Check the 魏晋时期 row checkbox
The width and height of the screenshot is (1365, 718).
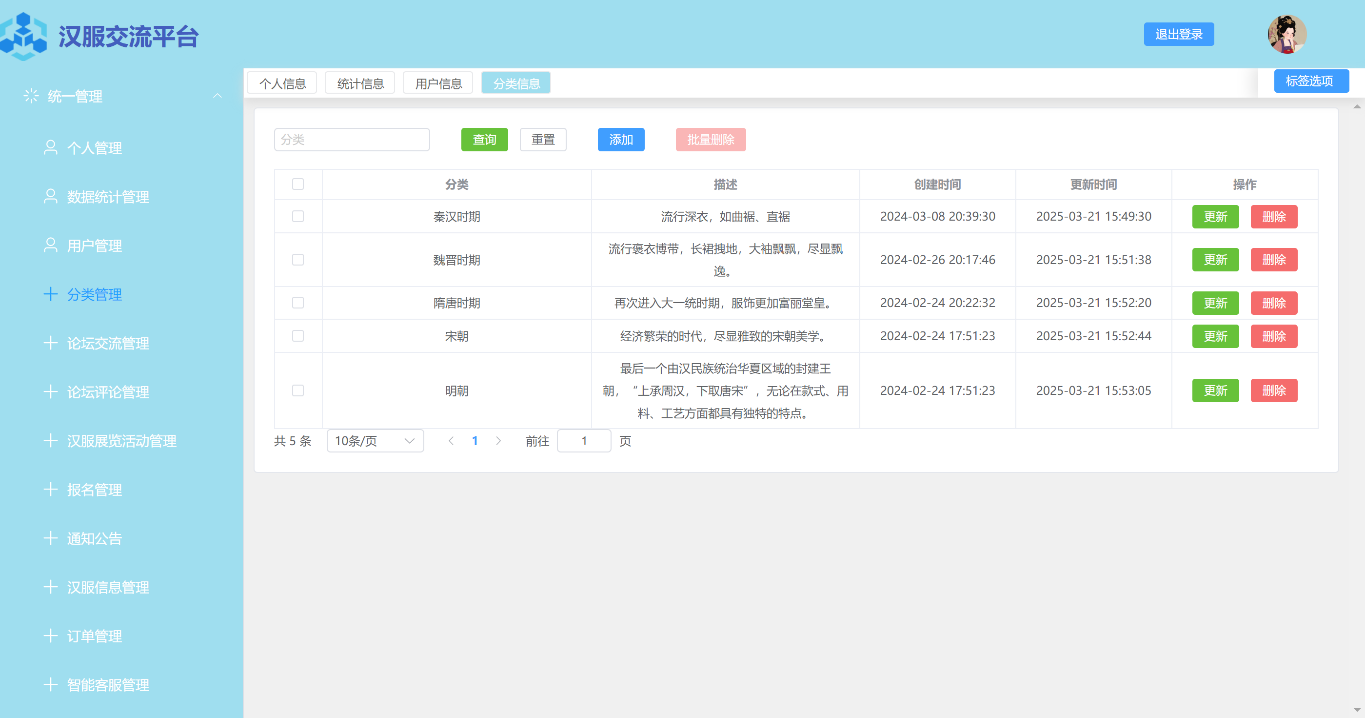coord(298,260)
